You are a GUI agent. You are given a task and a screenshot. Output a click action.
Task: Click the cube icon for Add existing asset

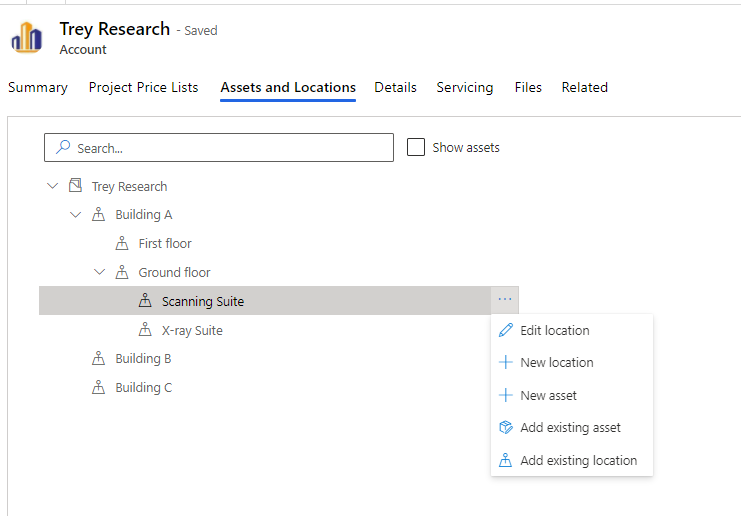point(506,427)
